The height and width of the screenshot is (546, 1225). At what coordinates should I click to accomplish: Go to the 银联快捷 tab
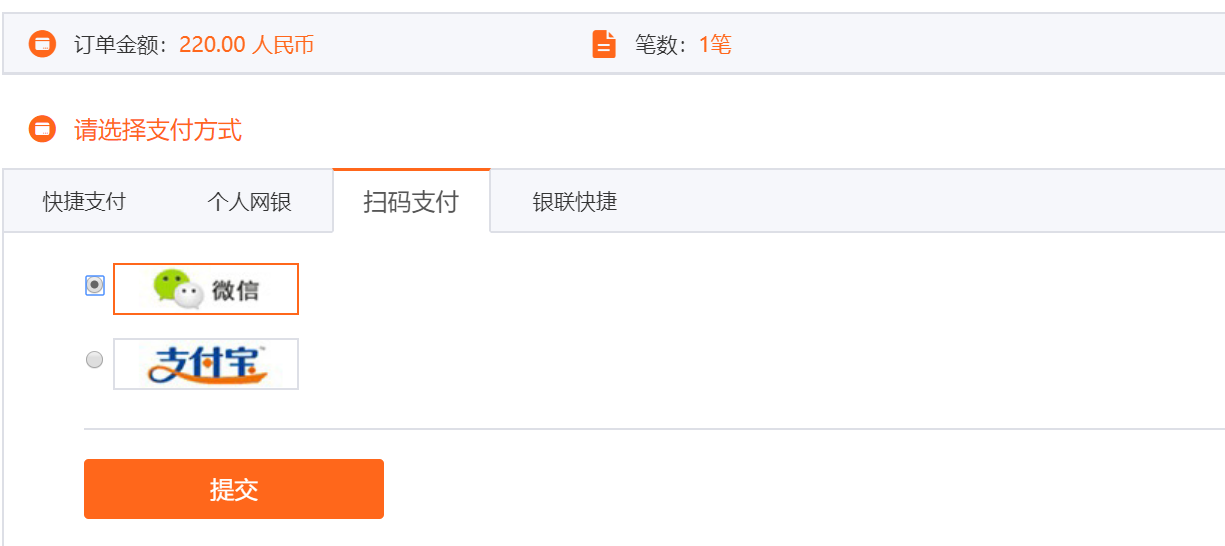click(x=575, y=202)
